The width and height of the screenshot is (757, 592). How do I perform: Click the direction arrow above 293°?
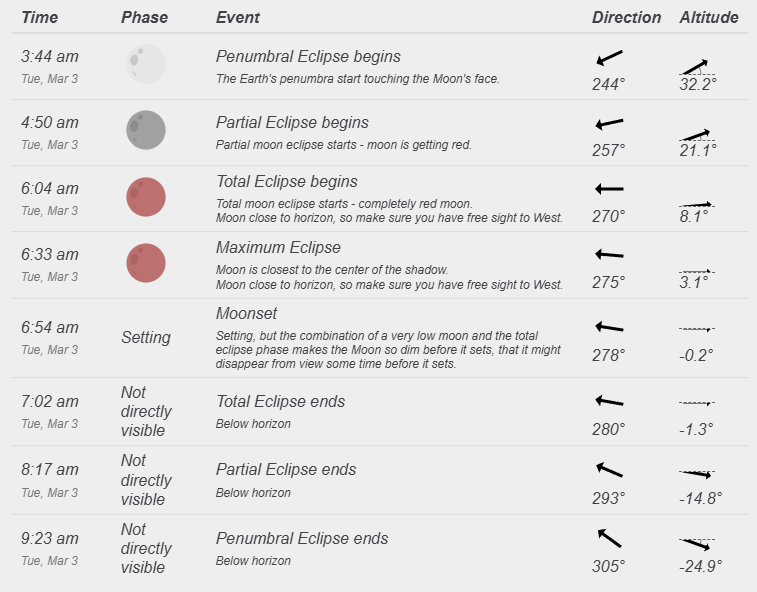(609, 469)
